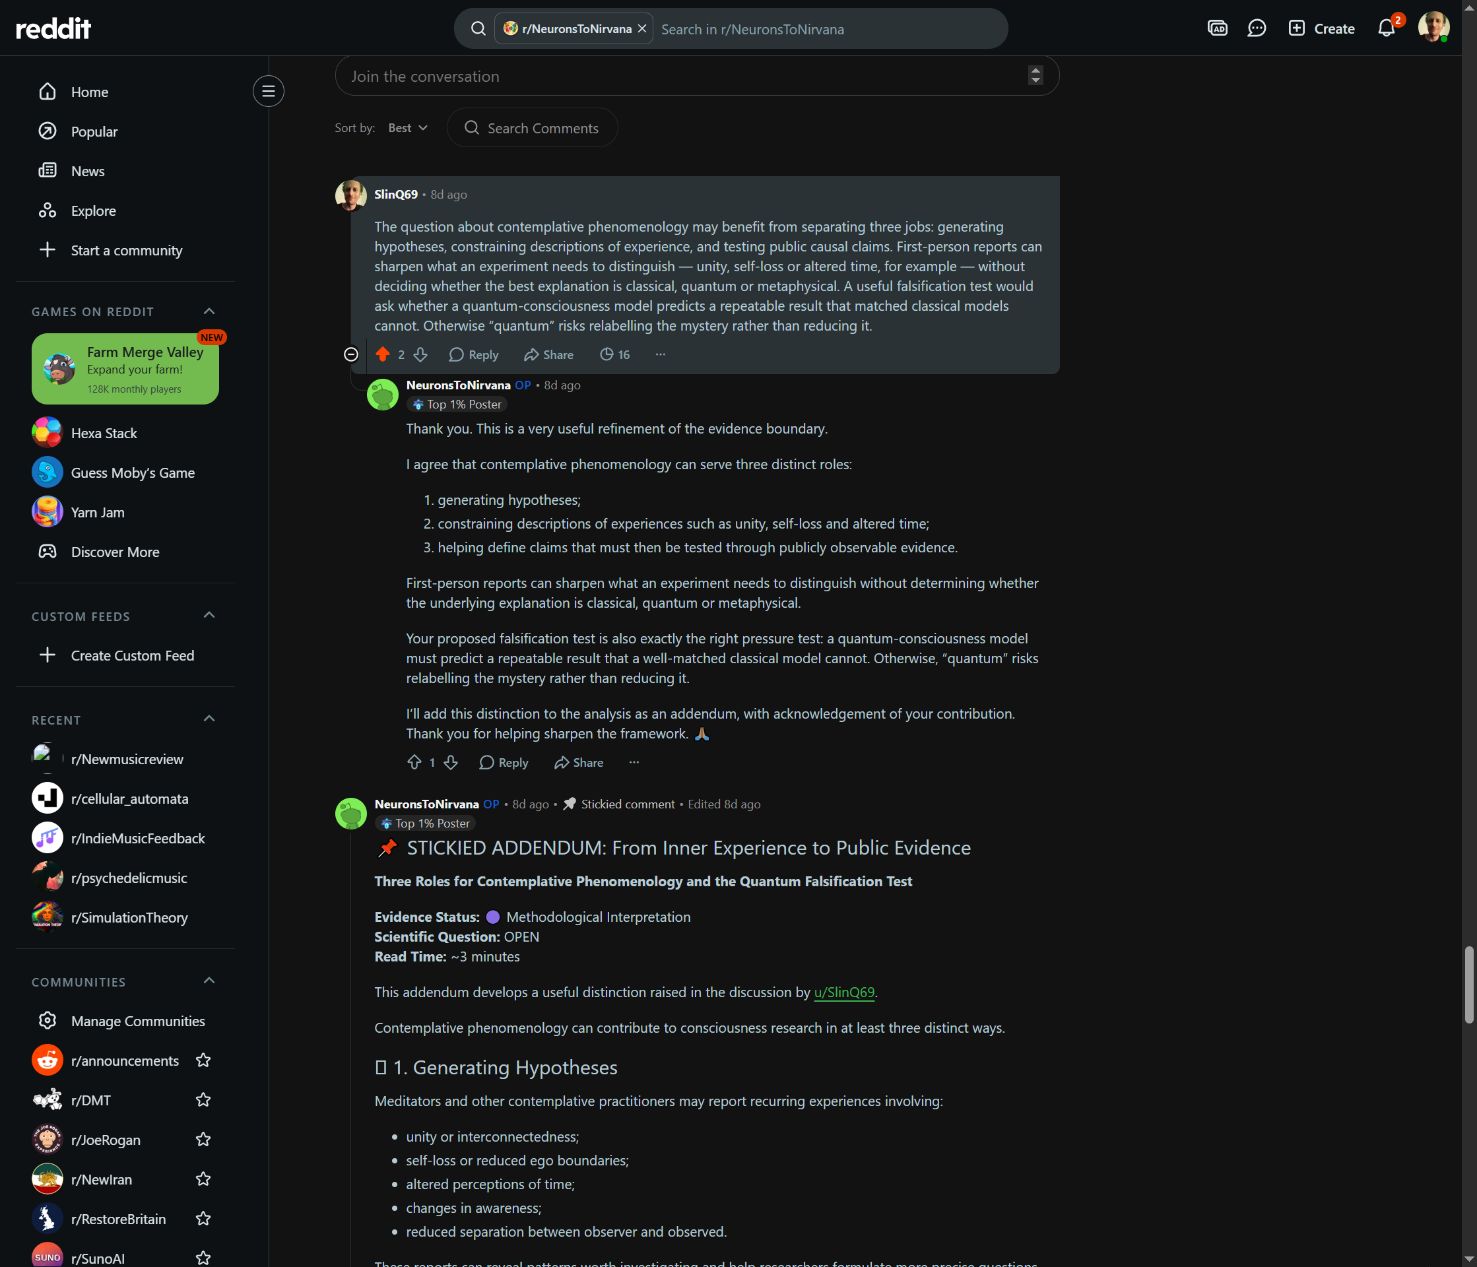Open r/SimulationTheory from Recent
The width and height of the screenshot is (1477, 1267).
(x=126, y=917)
